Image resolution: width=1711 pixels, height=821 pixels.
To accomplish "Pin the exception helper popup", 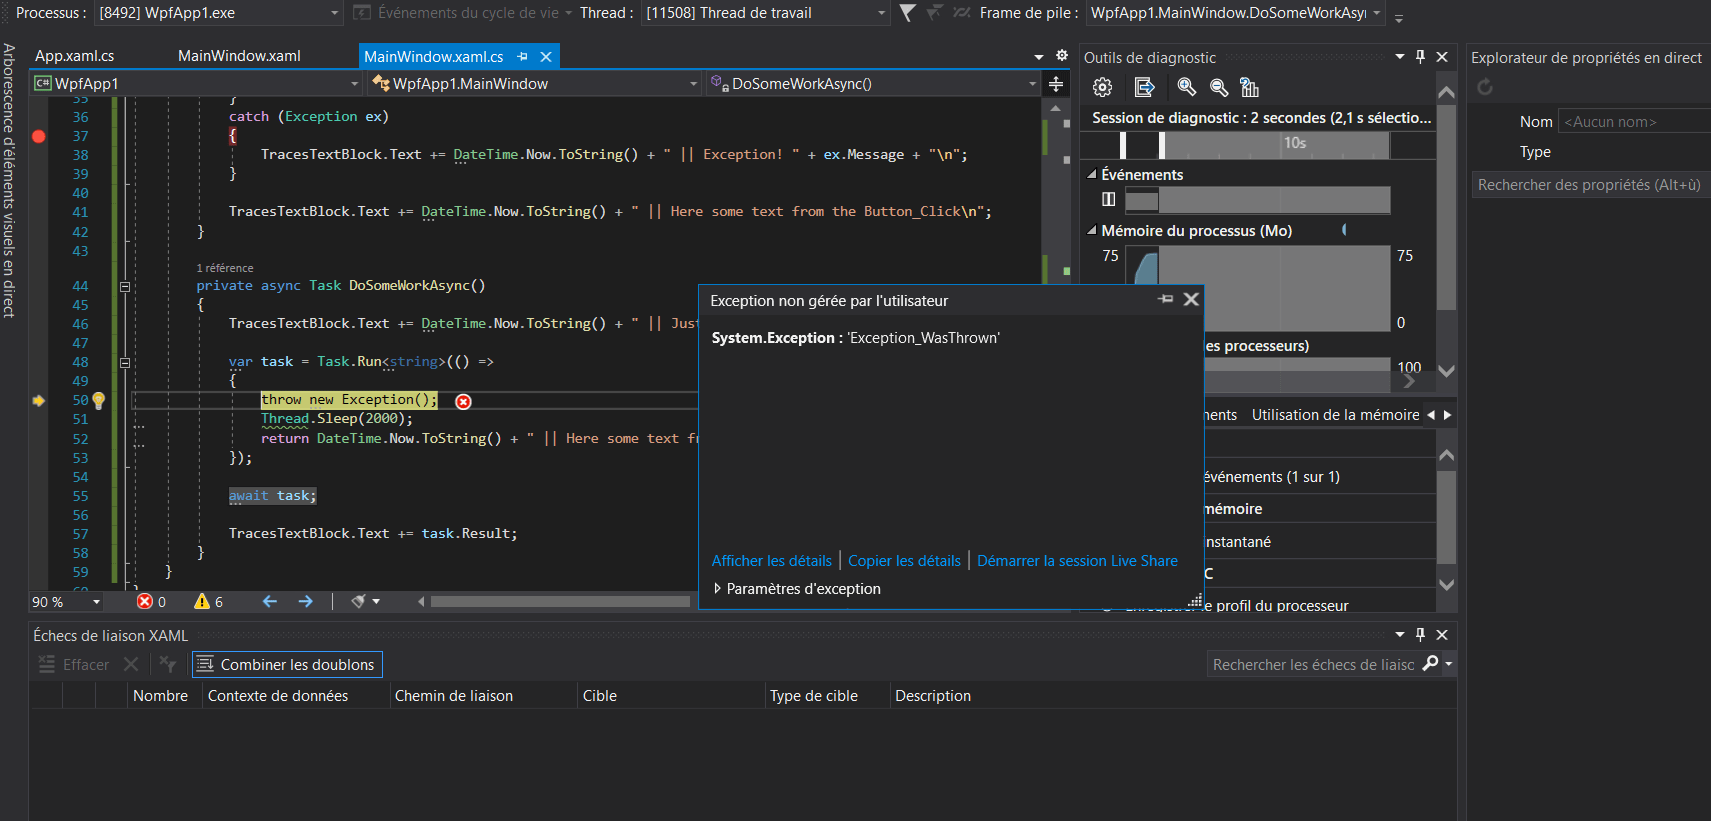I will (1165, 299).
